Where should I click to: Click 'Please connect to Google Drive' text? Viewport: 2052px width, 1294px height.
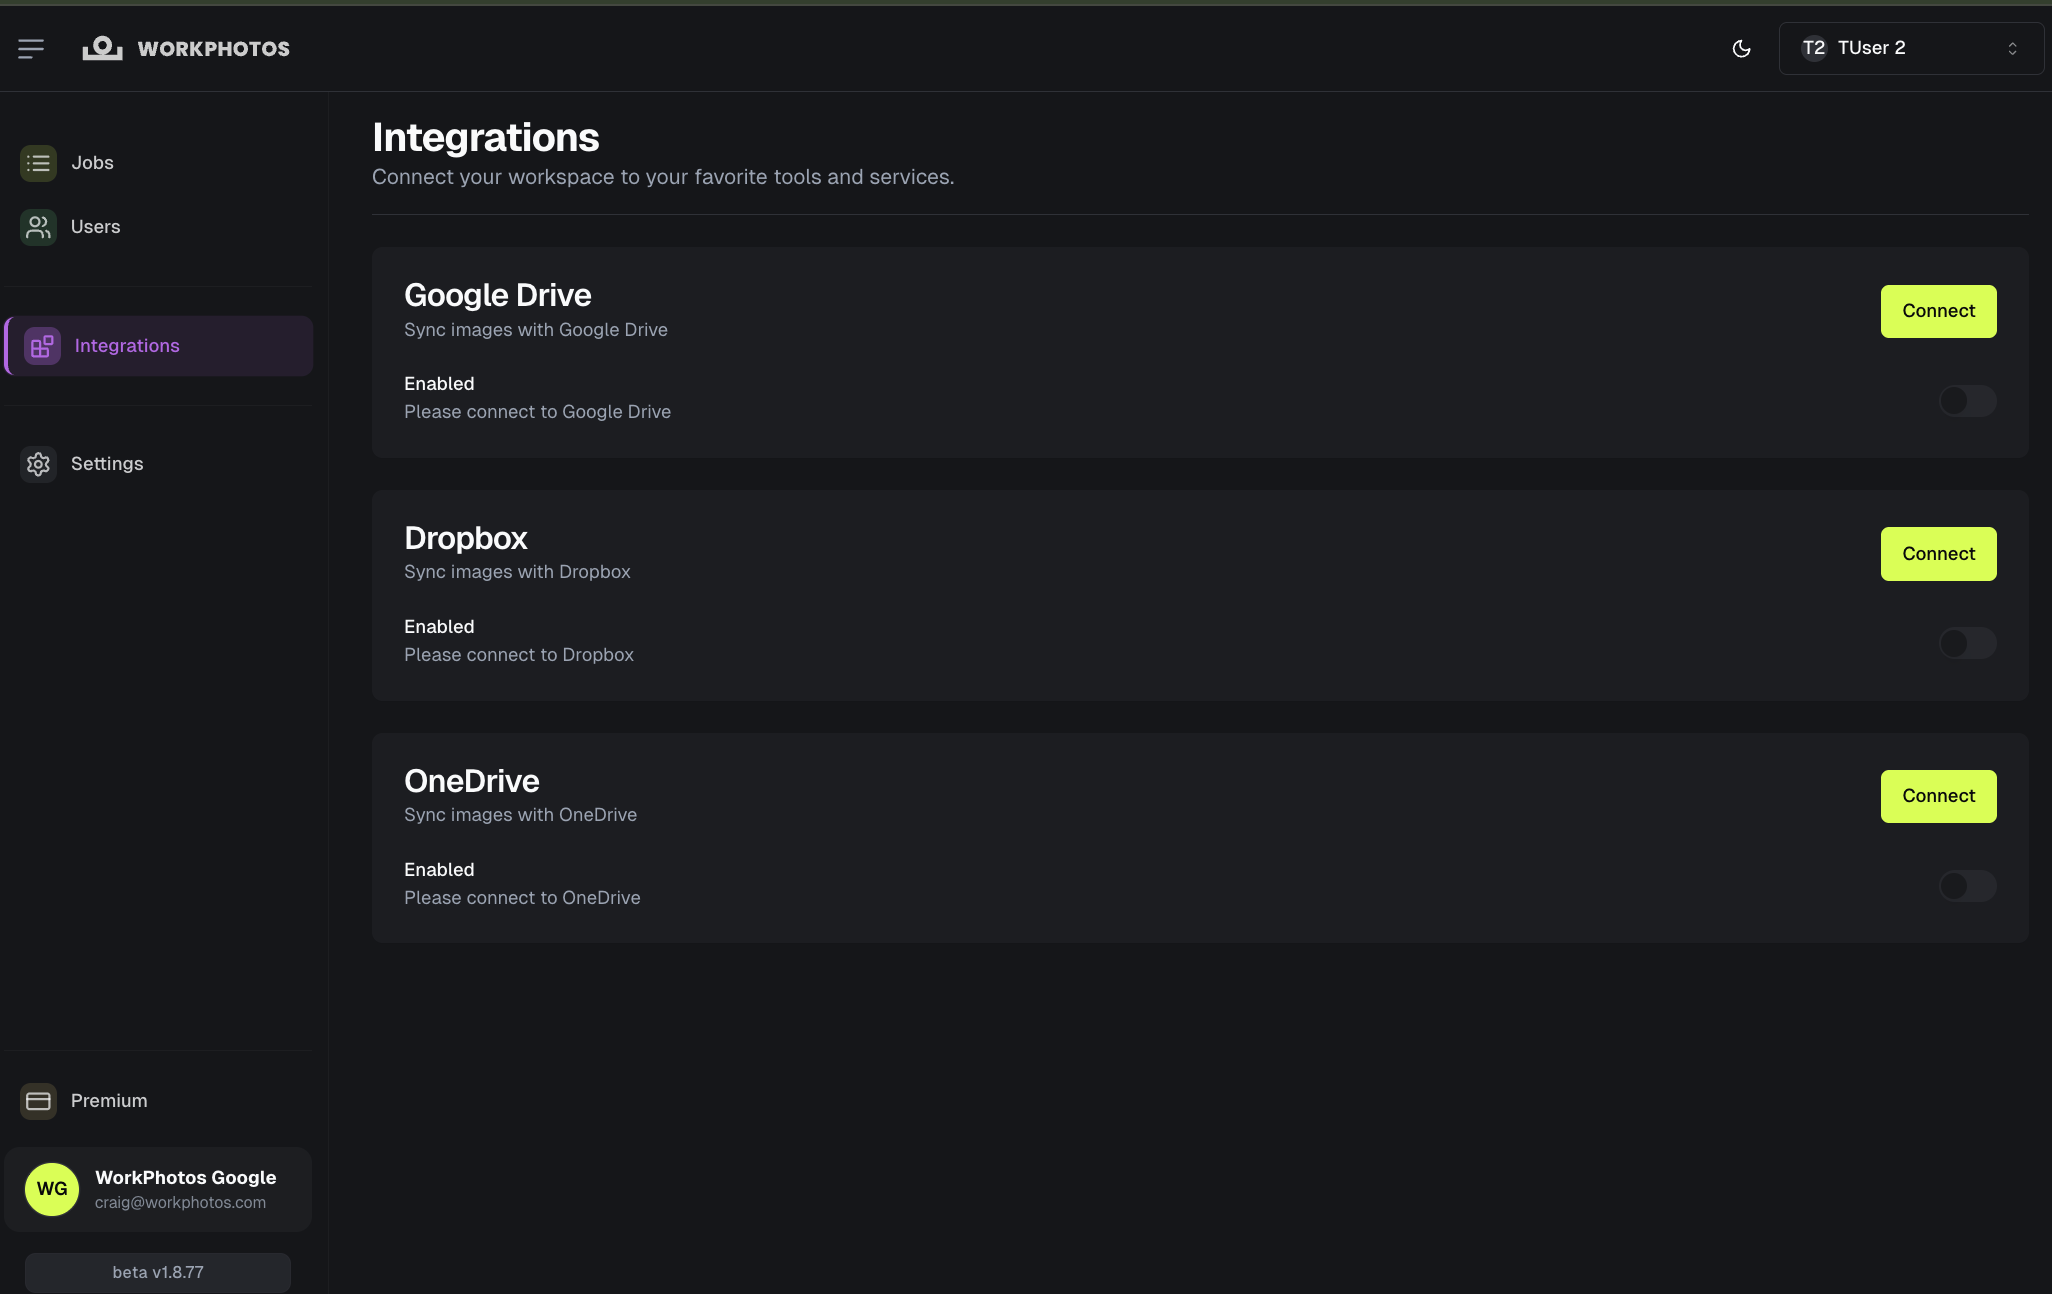coord(537,412)
